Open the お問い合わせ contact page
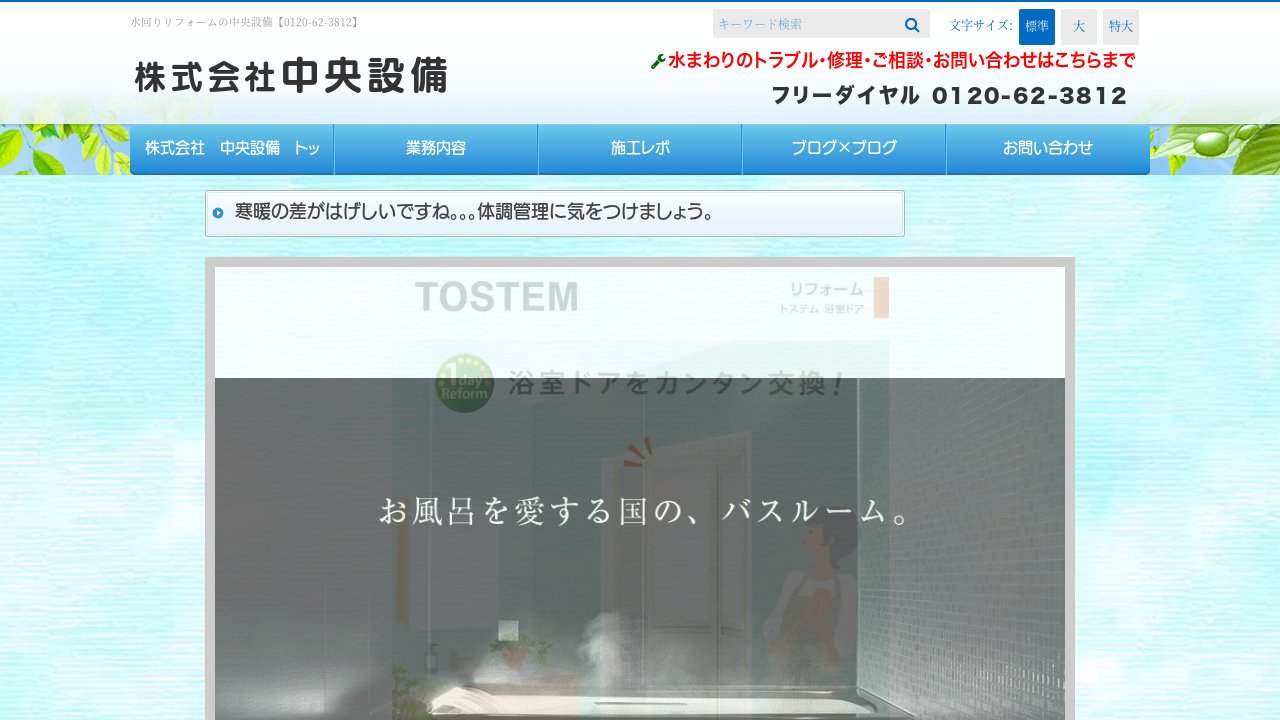This screenshot has width=1280, height=720. click(1047, 149)
